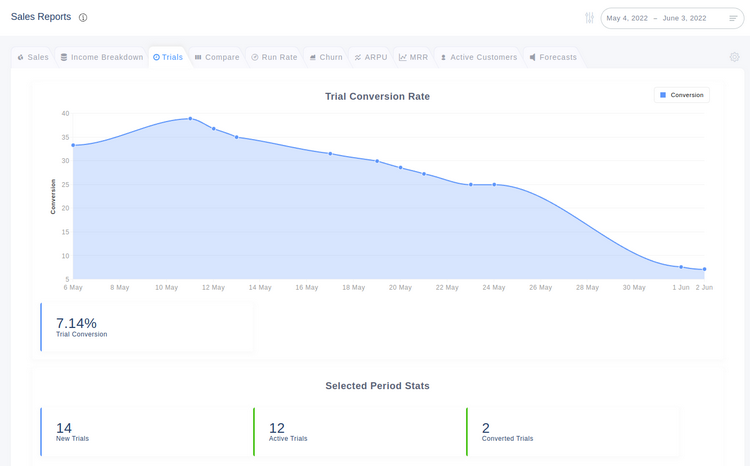This screenshot has height=466, width=750.
Task: Click the blue Conversion legend swatch
Action: [x=663, y=95]
